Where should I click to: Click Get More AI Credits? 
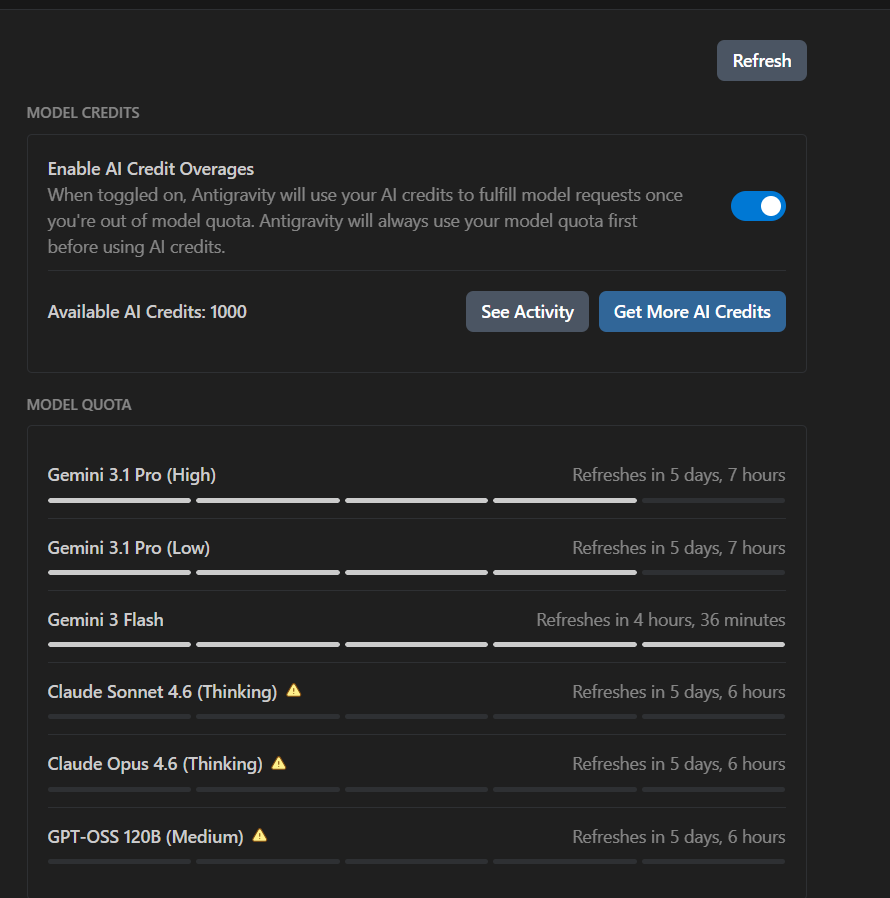[x=692, y=312]
